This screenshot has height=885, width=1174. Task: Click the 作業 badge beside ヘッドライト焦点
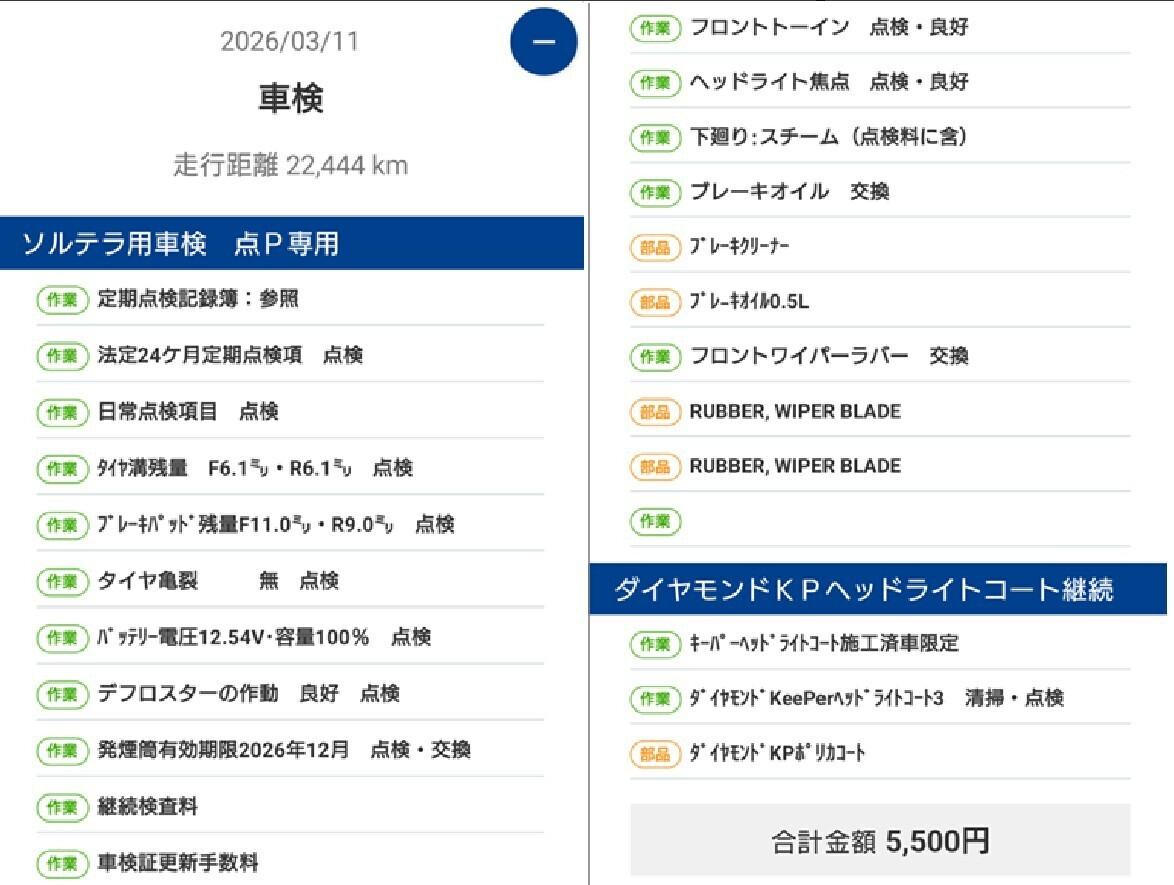[655, 82]
